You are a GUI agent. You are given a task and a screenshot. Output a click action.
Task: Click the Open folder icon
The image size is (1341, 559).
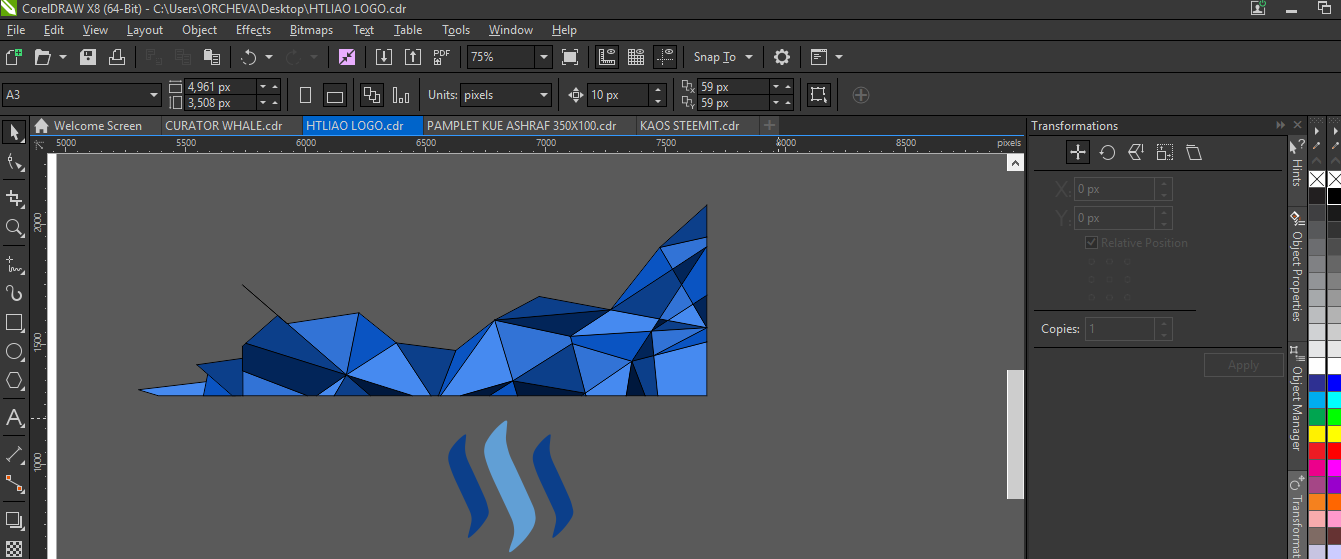coord(43,57)
